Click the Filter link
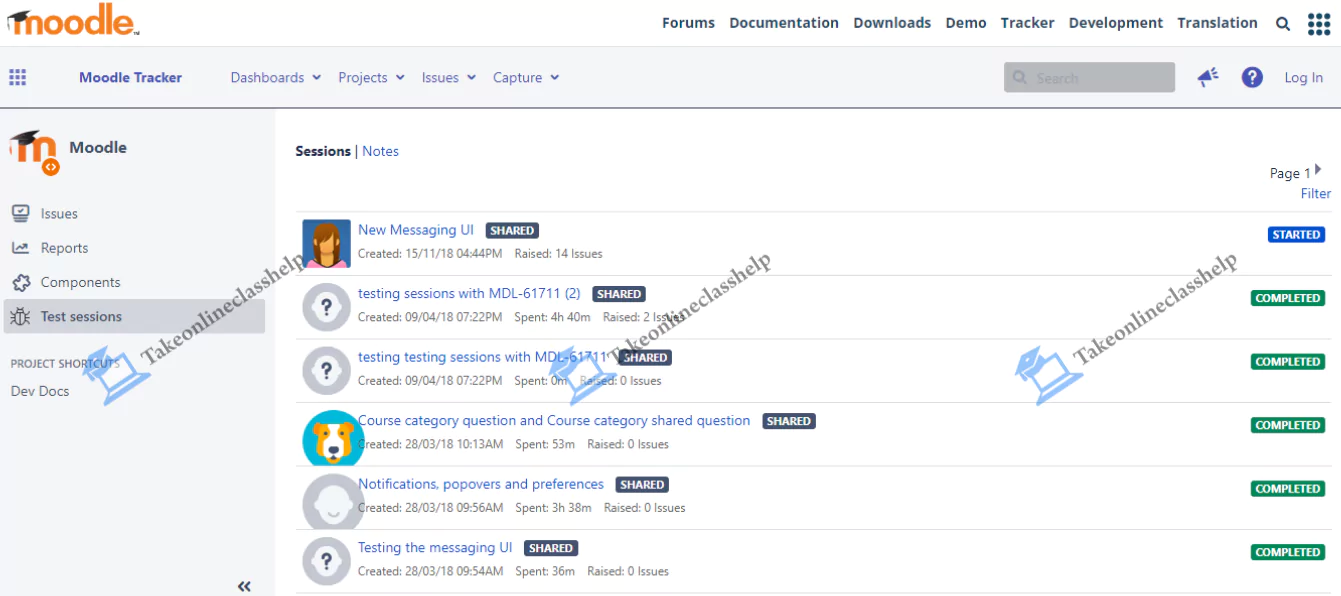1341x596 pixels. [1315, 194]
